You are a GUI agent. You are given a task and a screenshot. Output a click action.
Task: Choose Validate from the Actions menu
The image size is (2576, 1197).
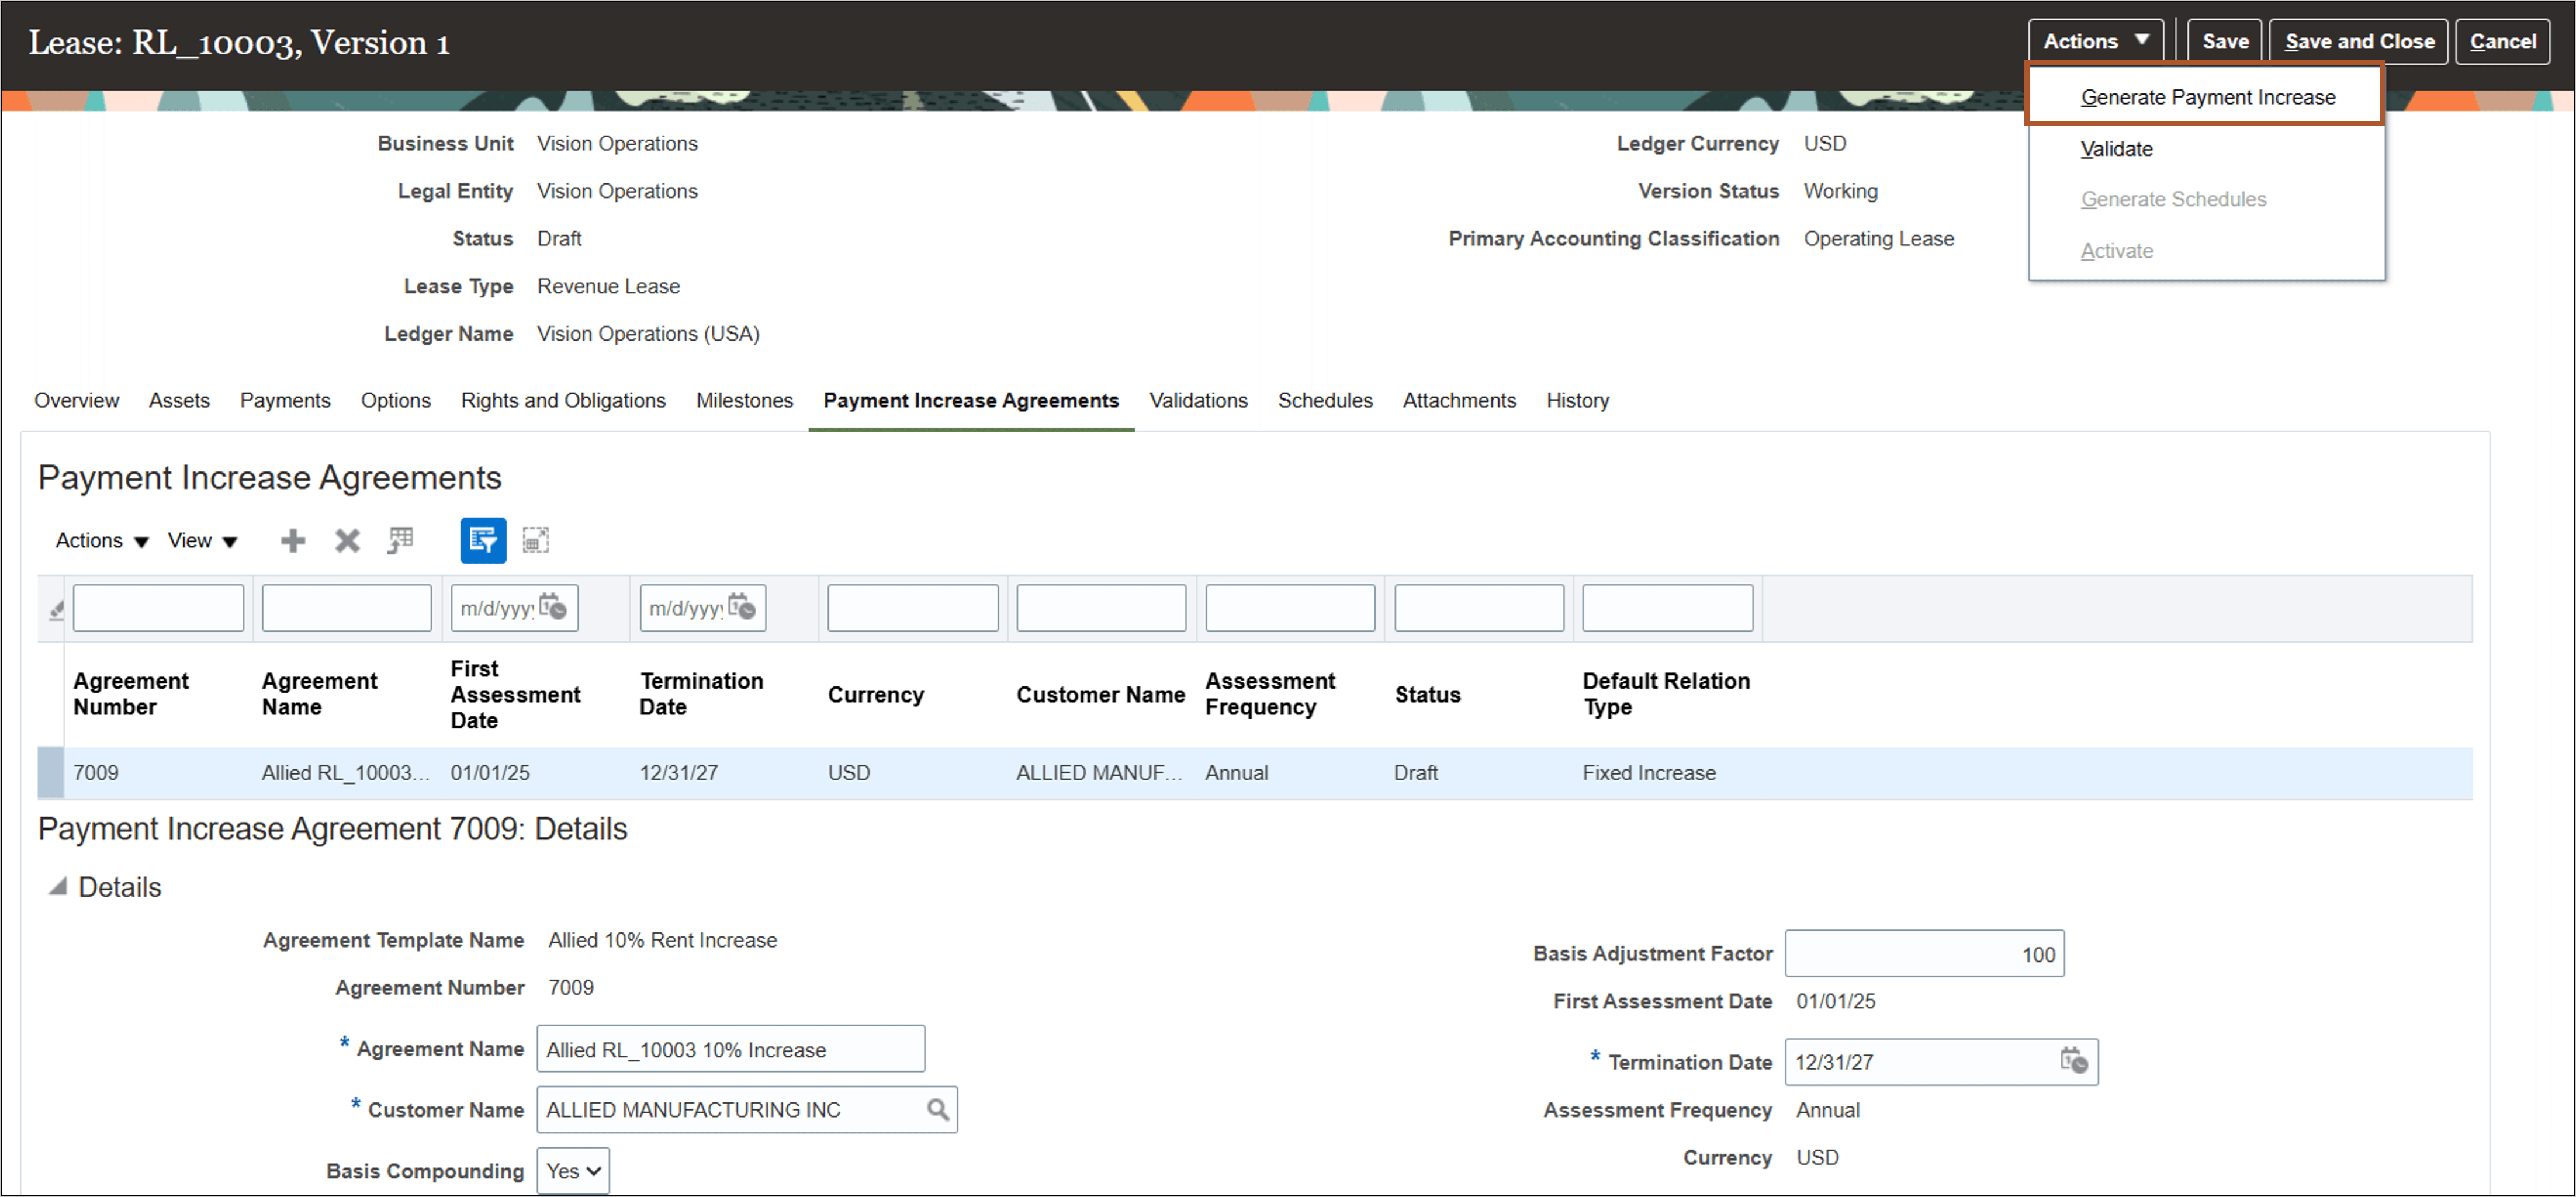tap(2116, 148)
